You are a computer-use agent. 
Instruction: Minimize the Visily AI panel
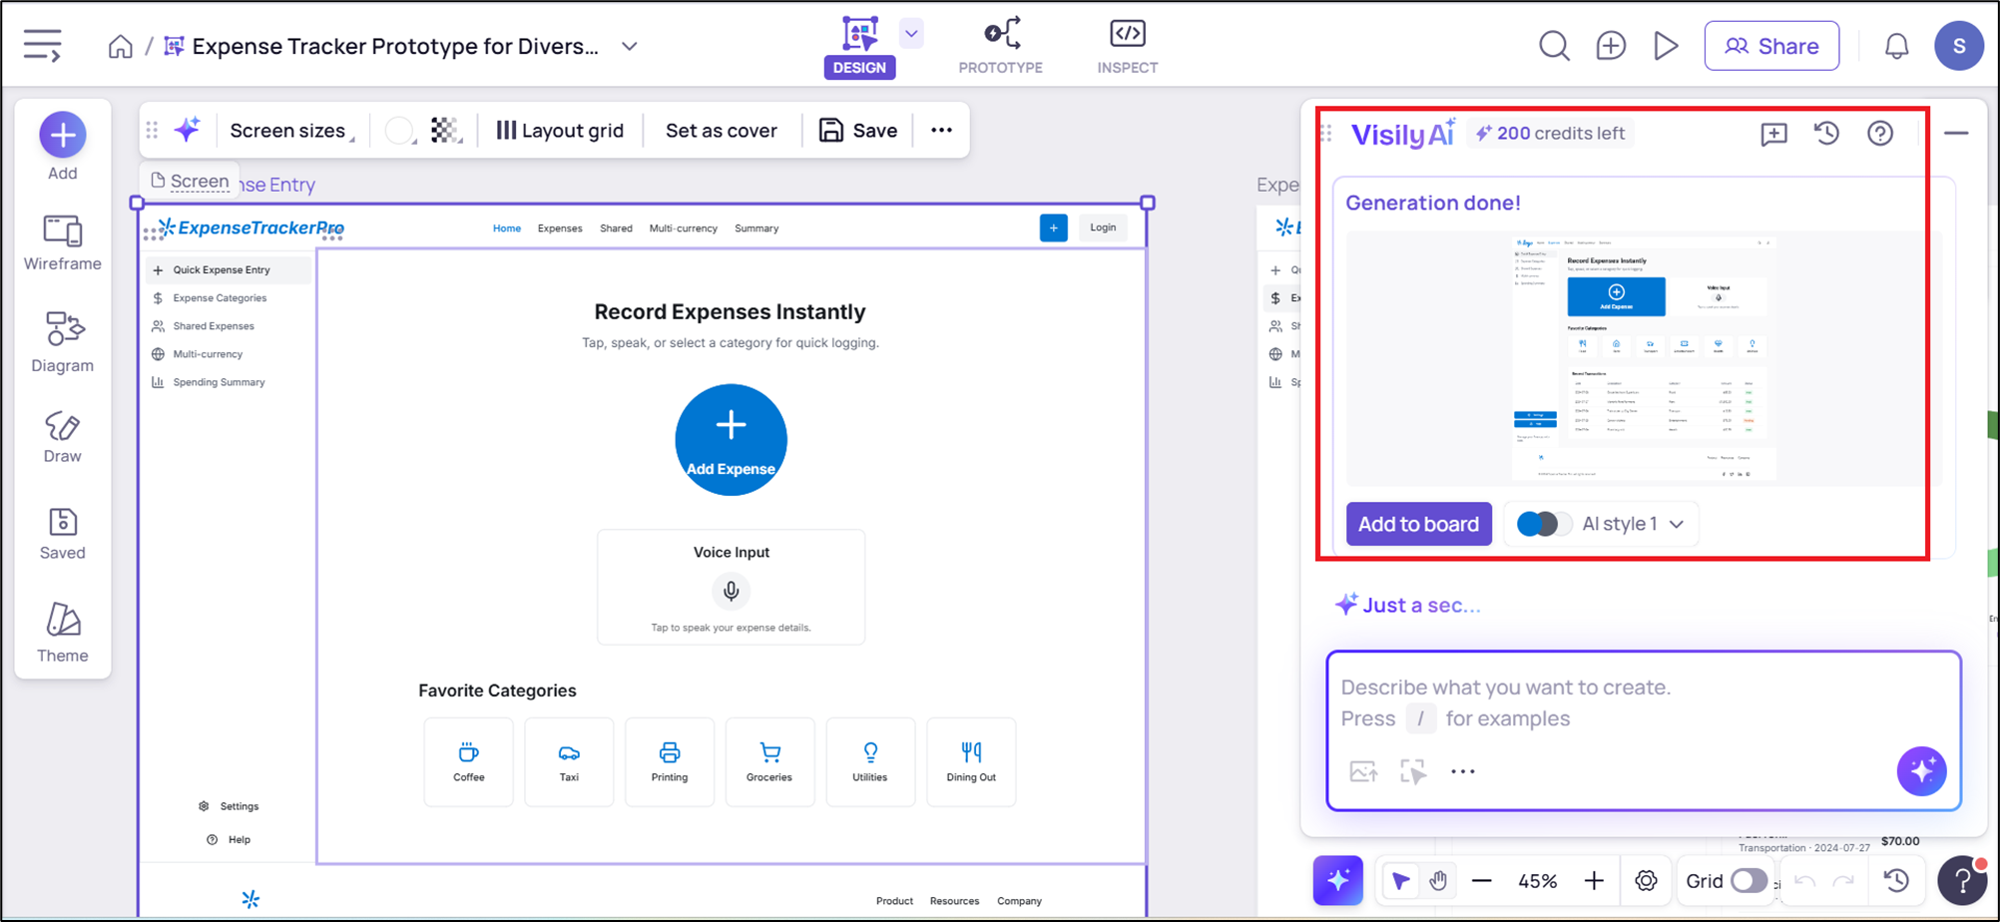coord(1956,133)
